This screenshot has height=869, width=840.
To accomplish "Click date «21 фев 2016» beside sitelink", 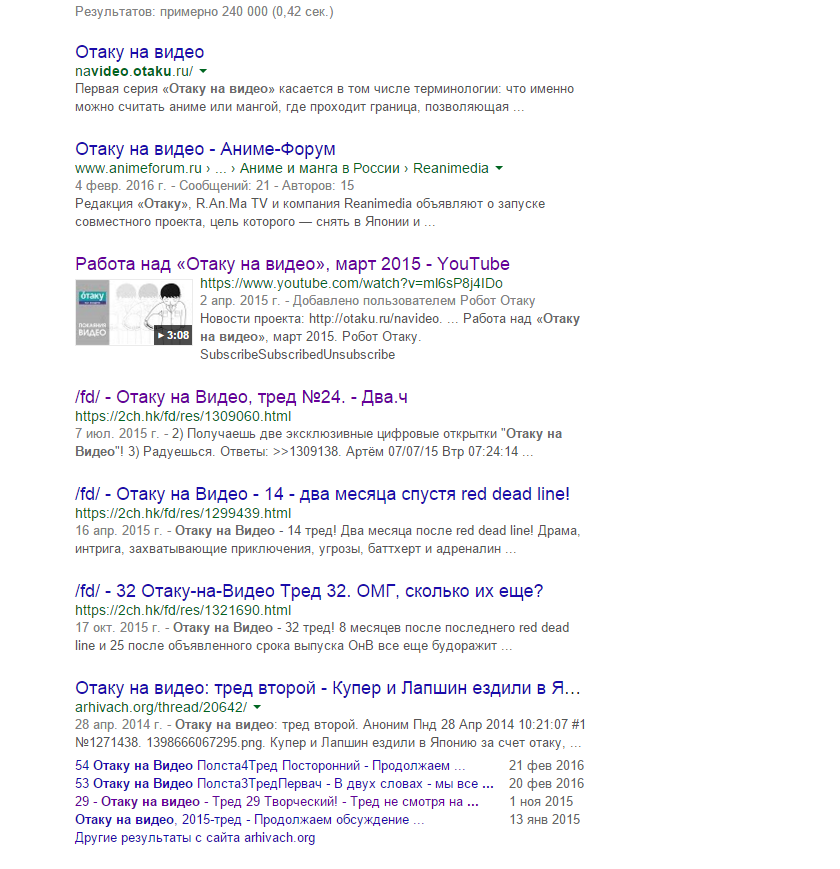I will pos(546,765).
